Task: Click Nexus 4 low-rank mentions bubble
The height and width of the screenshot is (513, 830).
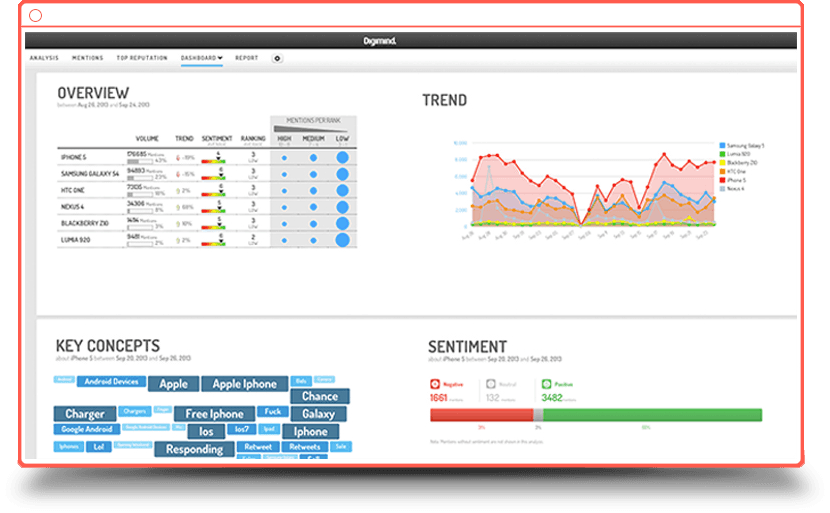Action: pos(342,207)
